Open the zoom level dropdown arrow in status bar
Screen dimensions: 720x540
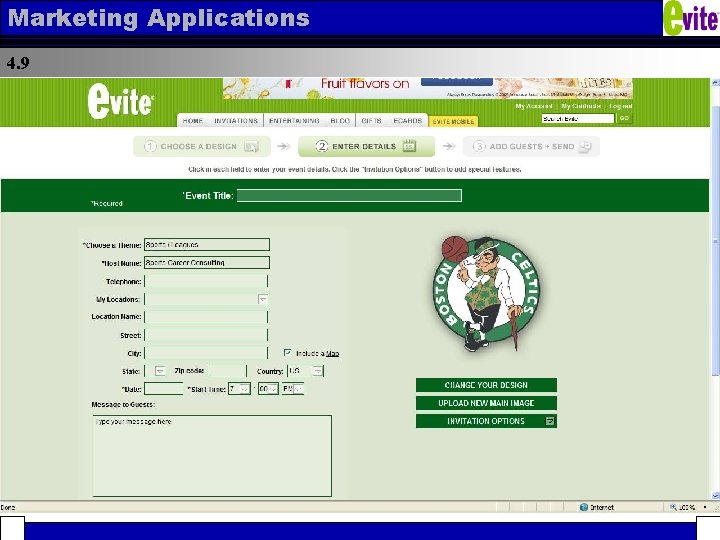point(705,507)
